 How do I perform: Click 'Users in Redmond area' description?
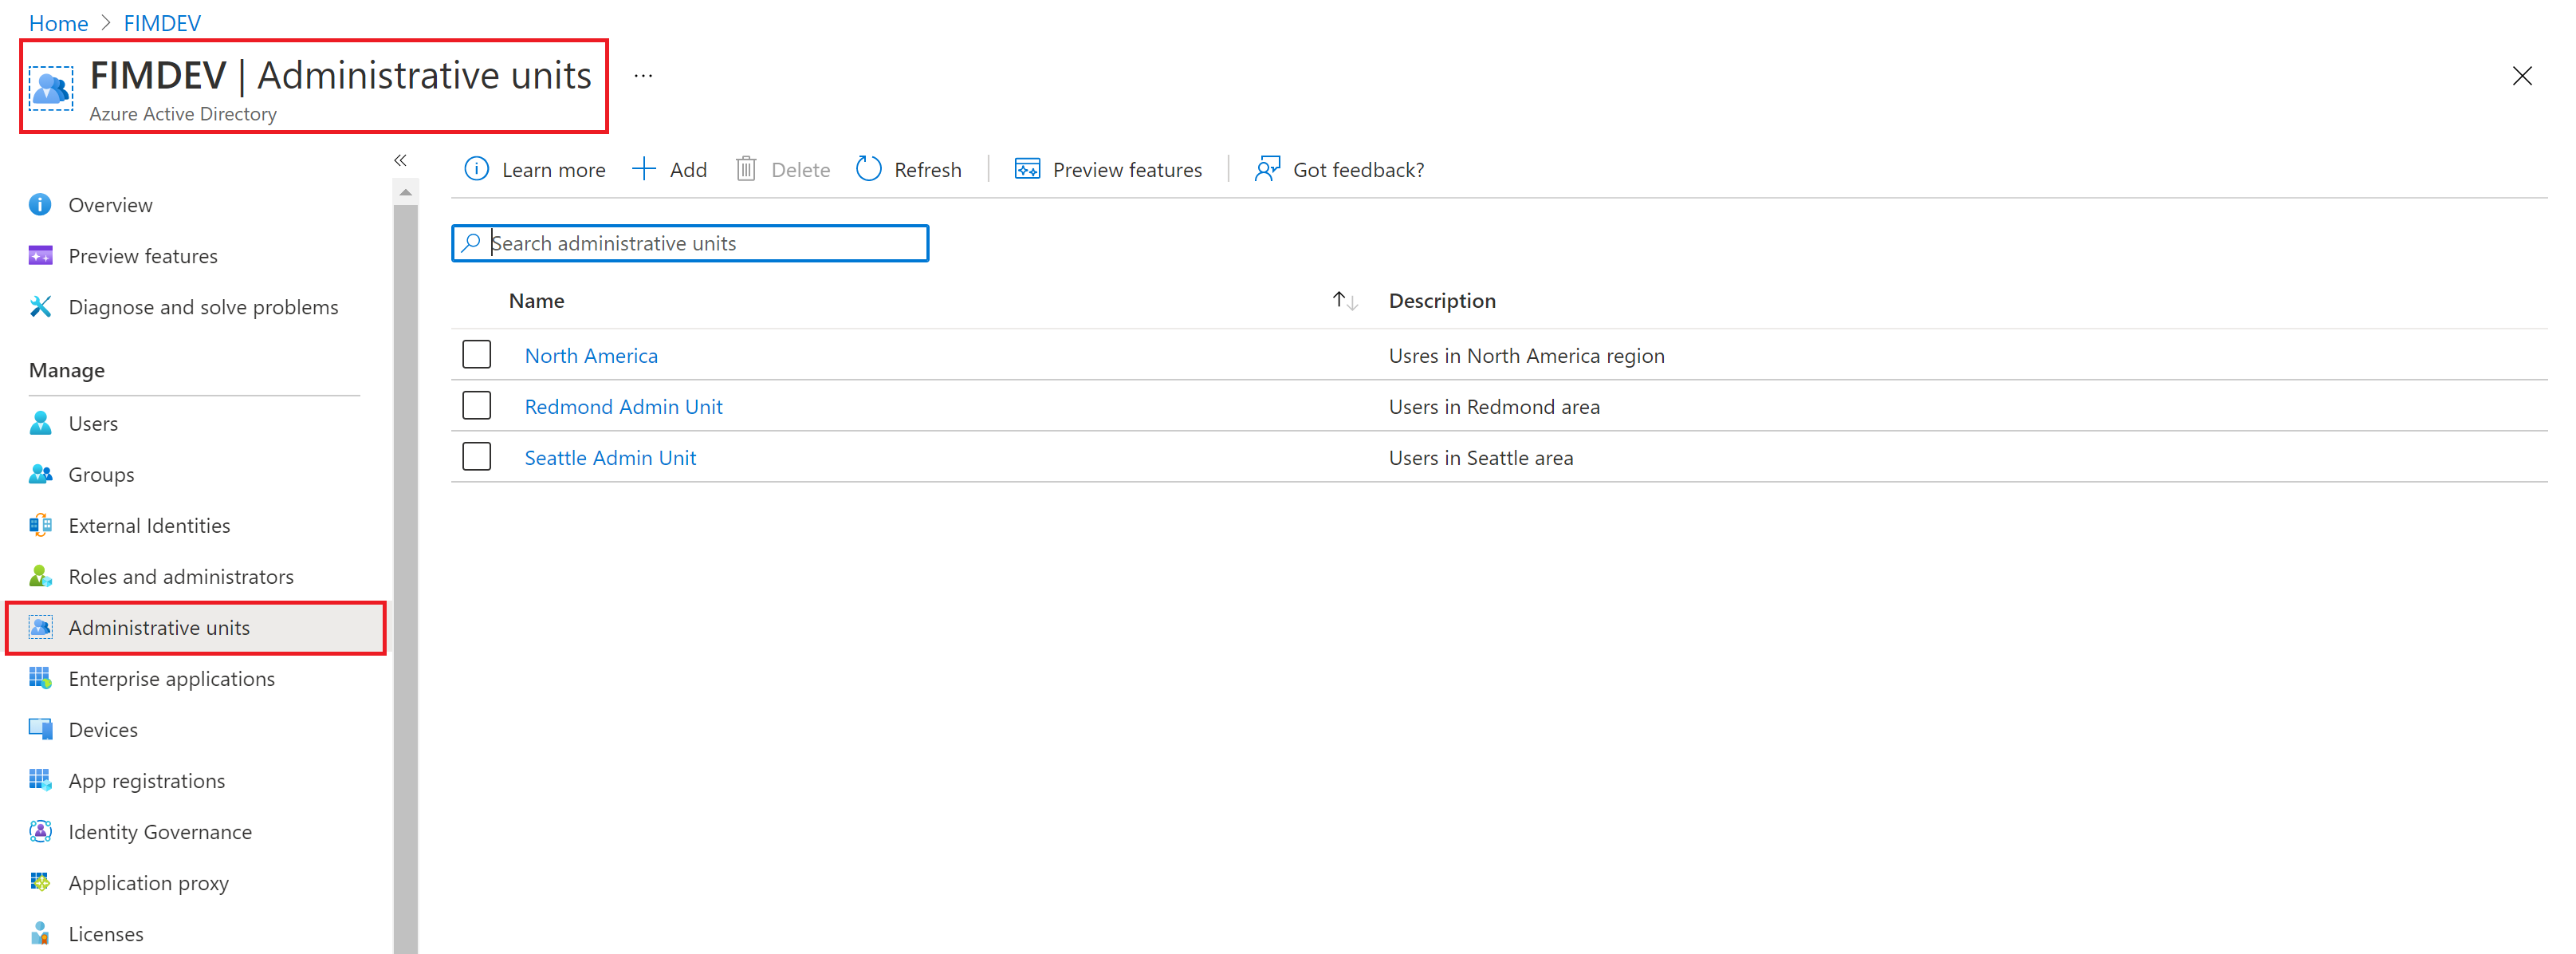point(1494,406)
